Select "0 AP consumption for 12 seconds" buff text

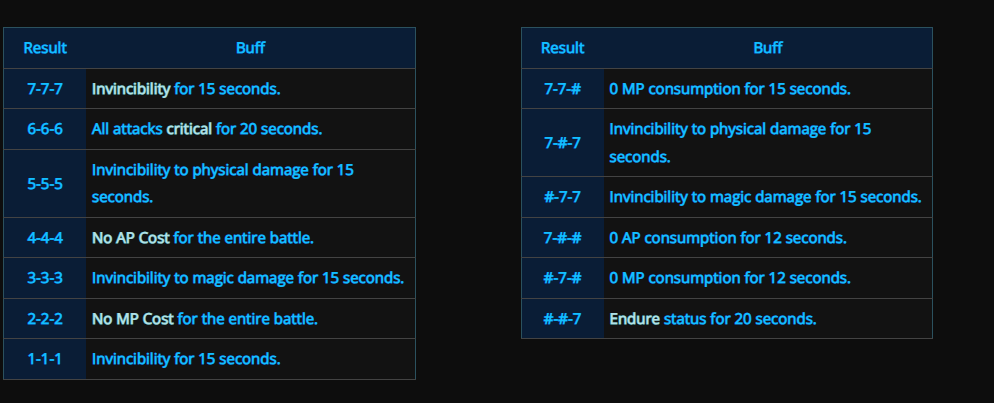pyautogui.click(x=727, y=238)
